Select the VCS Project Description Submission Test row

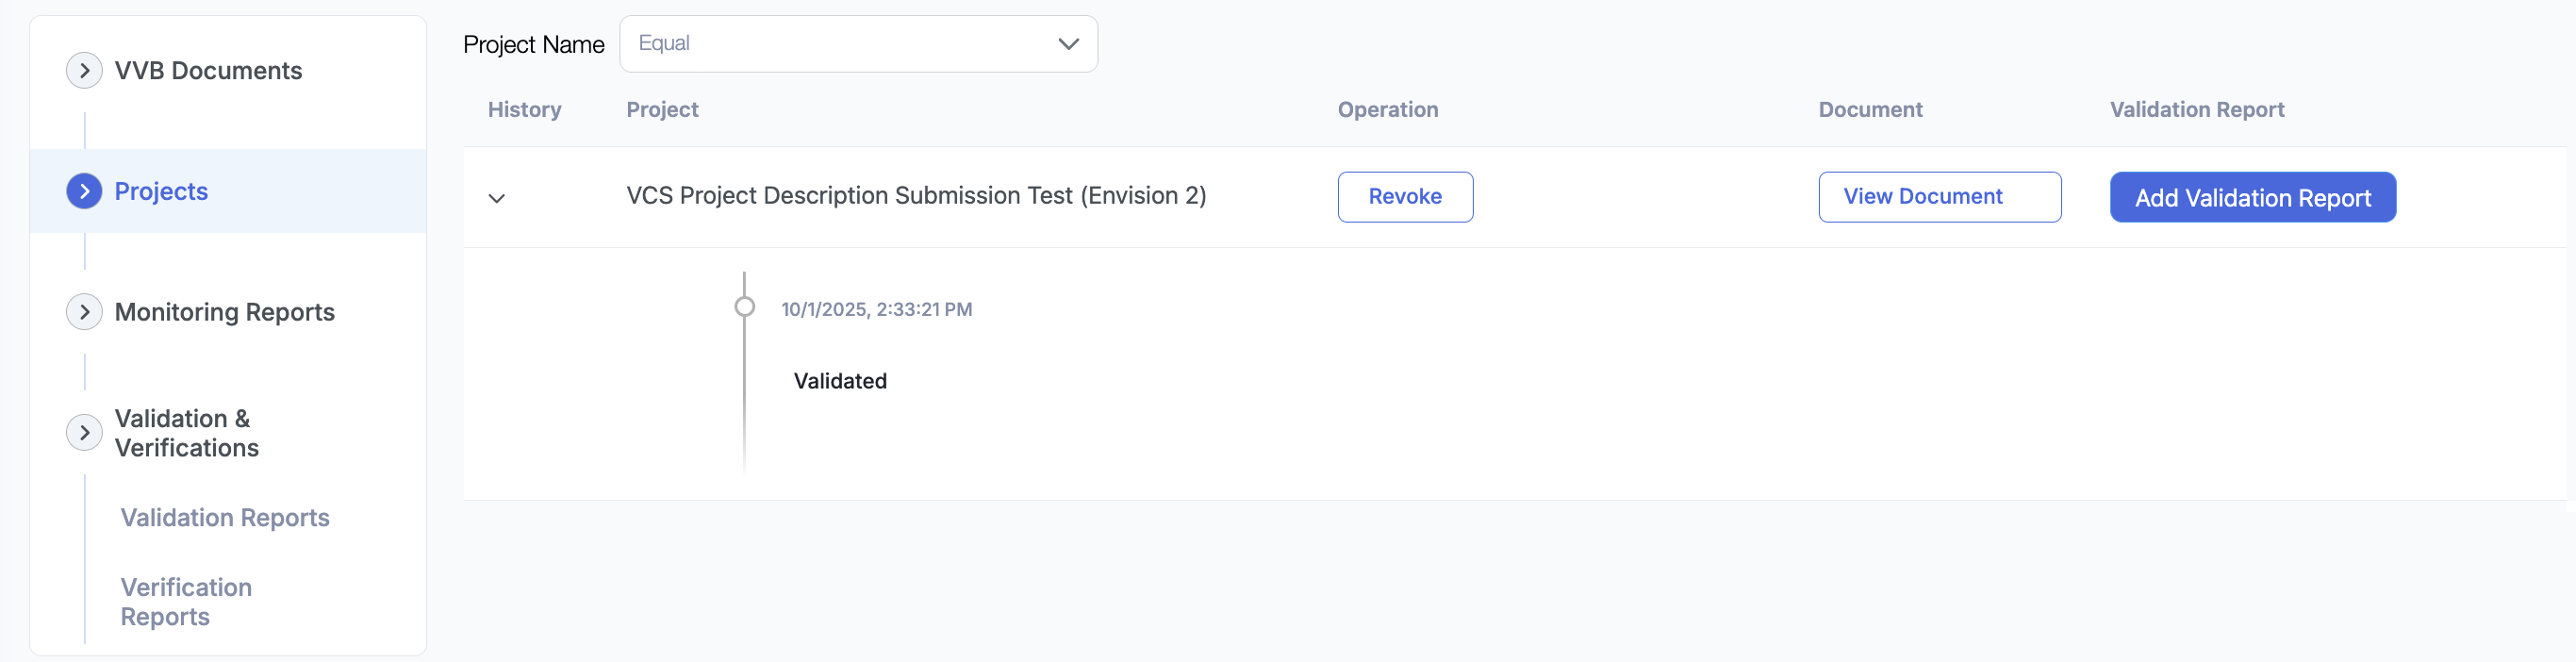[915, 196]
